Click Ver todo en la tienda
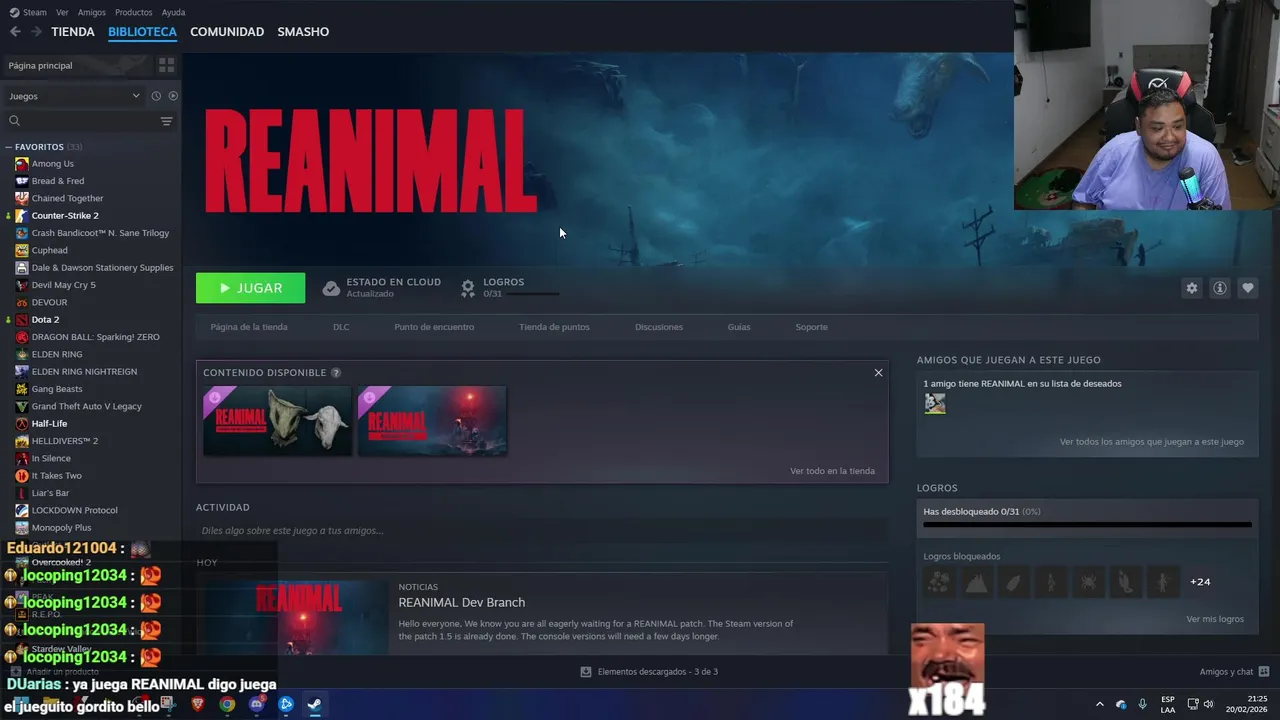1280x720 pixels. [832, 471]
